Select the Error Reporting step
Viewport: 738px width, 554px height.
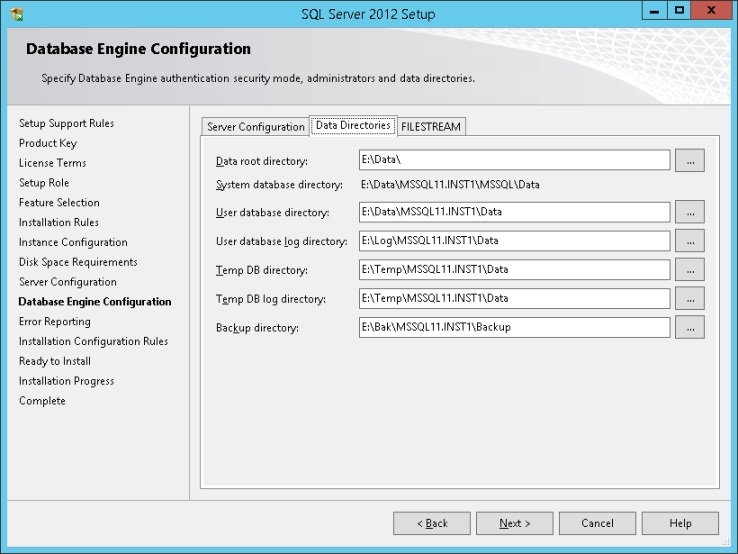pyautogui.click(x=55, y=321)
